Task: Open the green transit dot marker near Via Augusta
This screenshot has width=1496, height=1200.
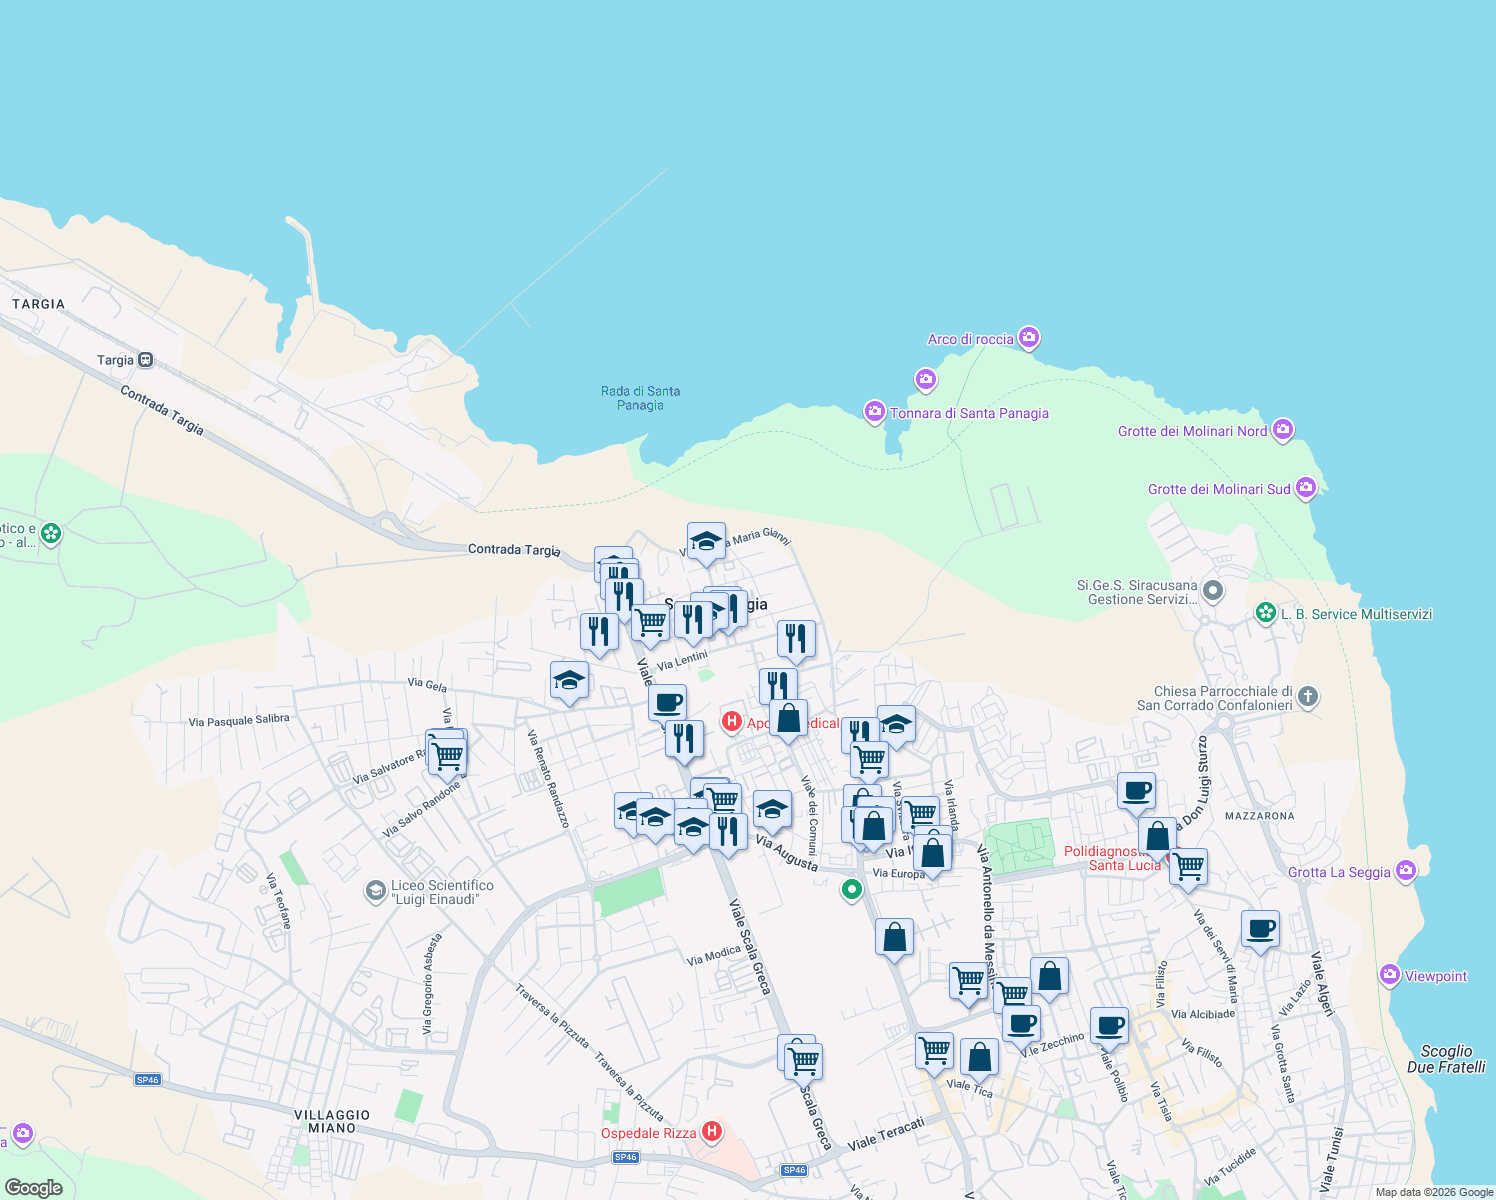Action: [852, 891]
